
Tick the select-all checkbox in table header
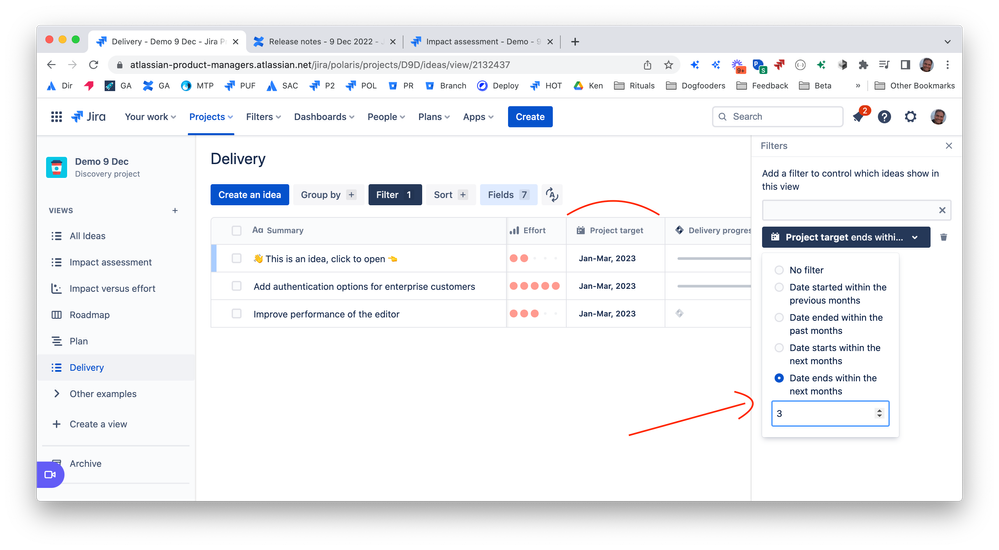(236, 231)
